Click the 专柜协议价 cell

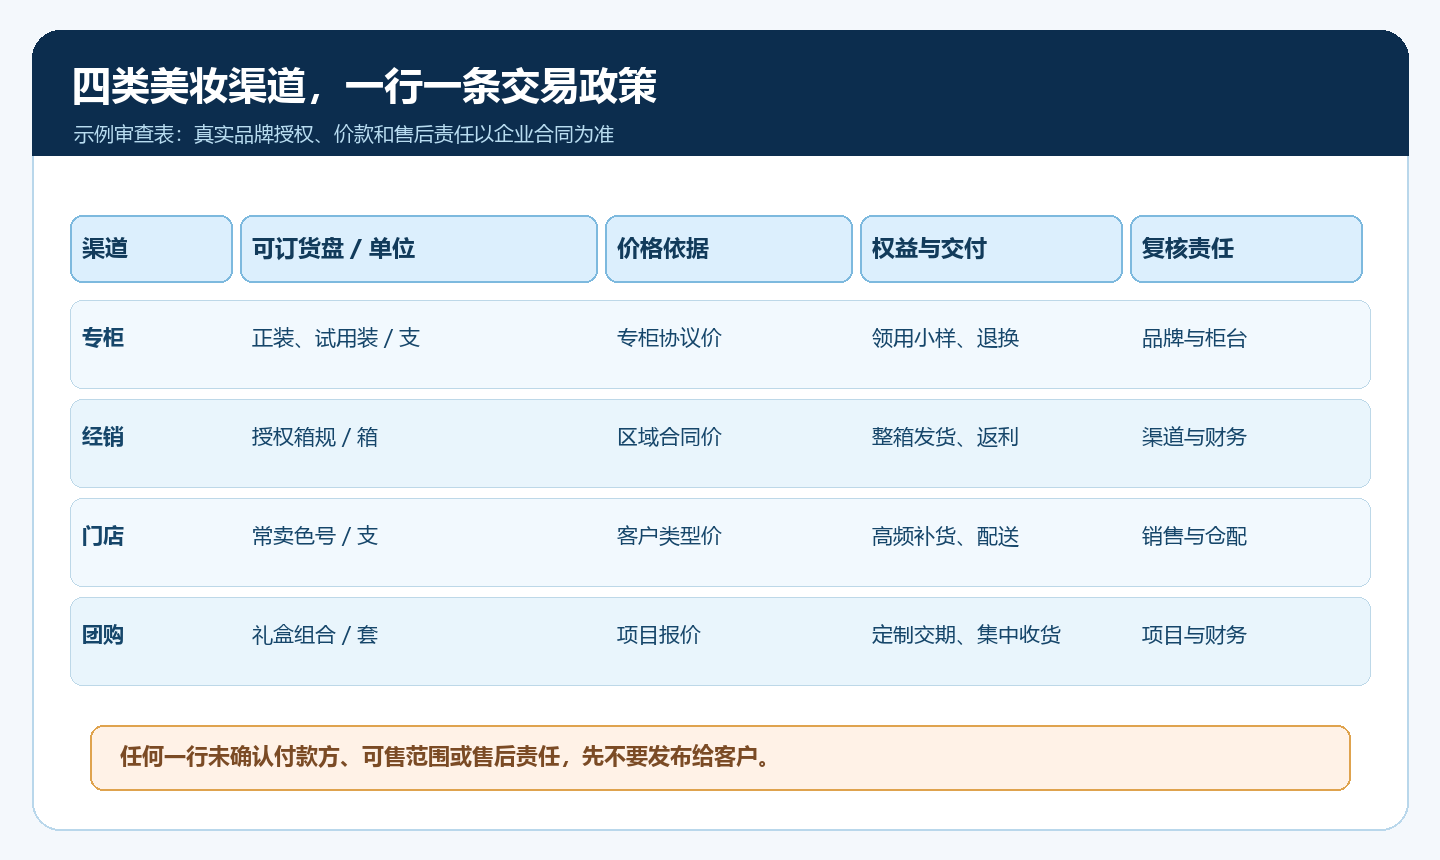click(669, 338)
